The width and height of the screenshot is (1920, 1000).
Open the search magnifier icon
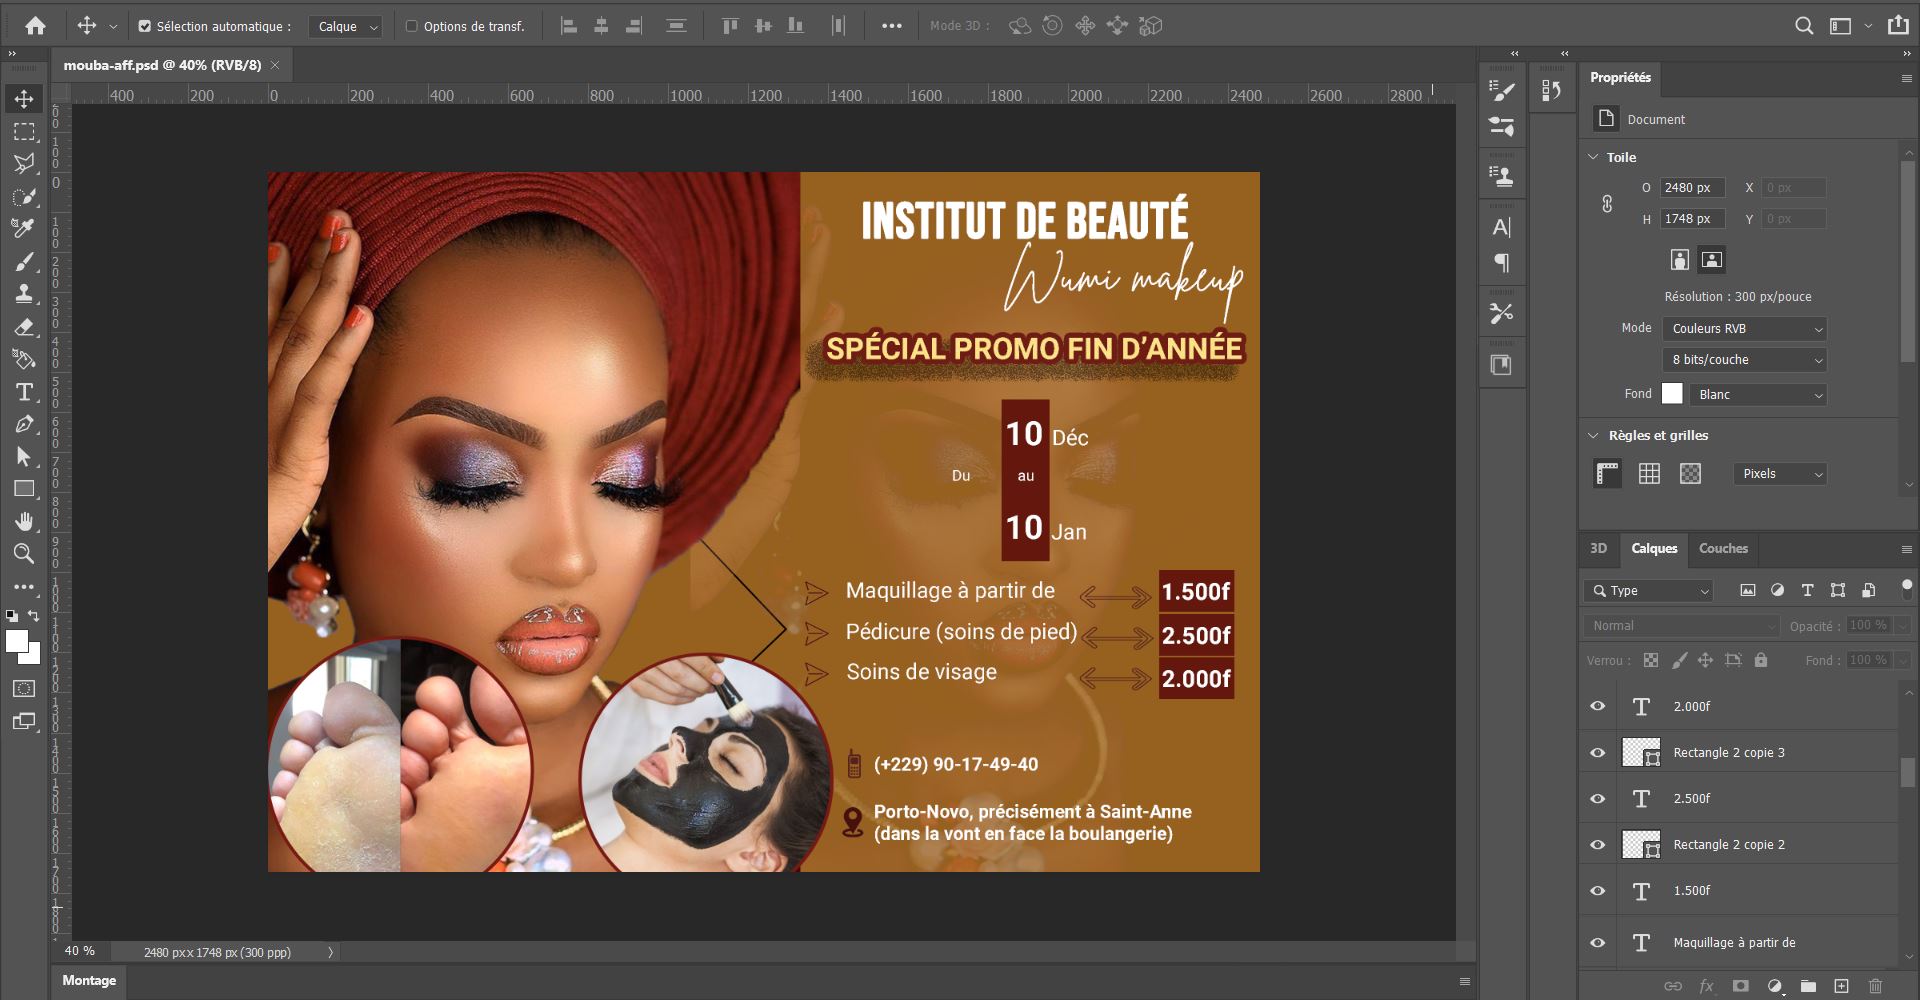pyautogui.click(x=1803, y=26)
